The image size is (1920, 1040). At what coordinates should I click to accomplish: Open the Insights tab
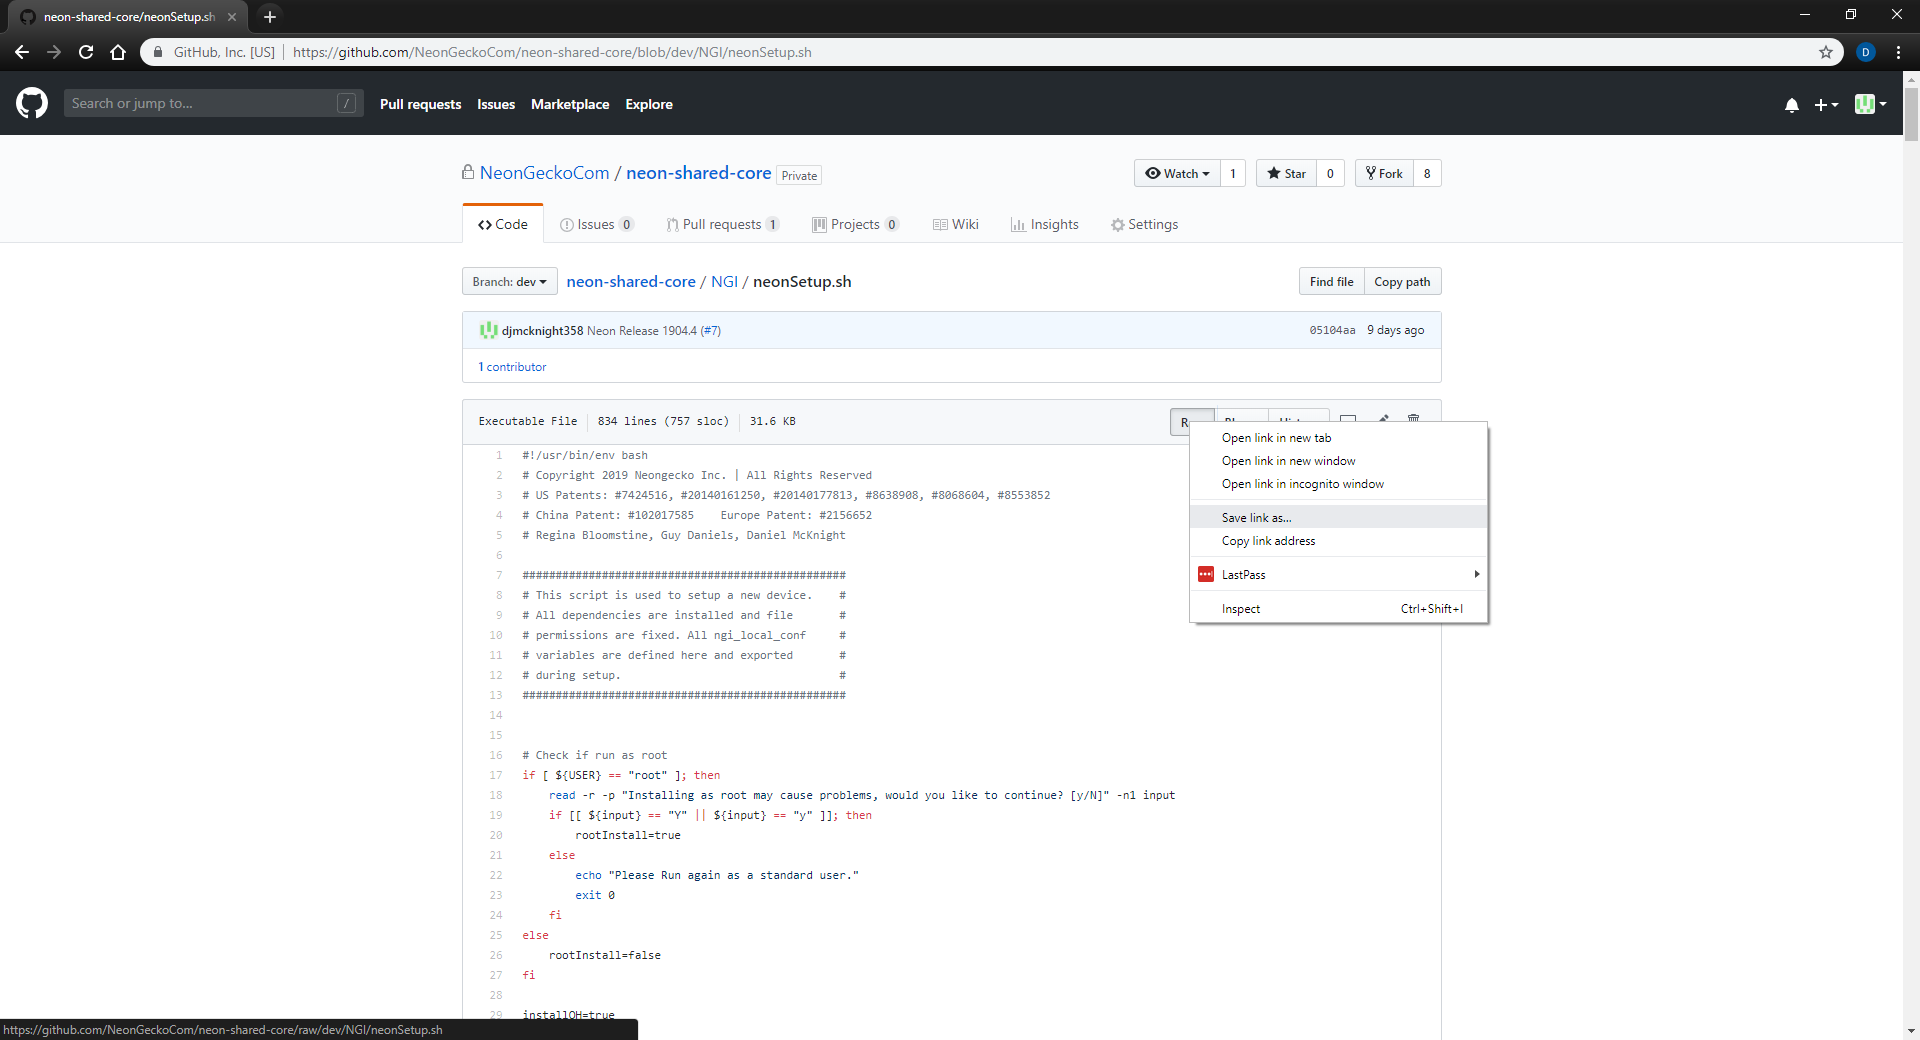click(1045, 224)
